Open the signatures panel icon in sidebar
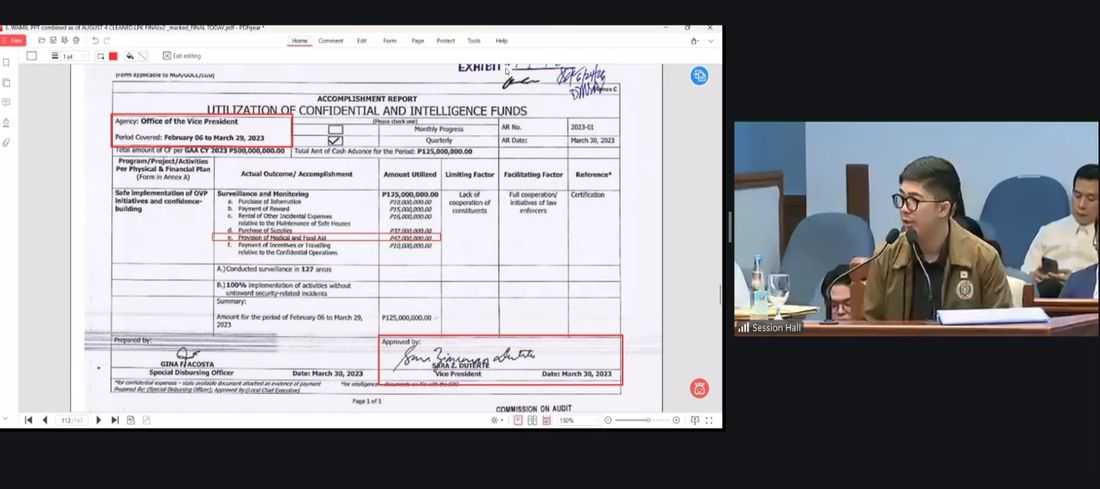The width and height of the screenshot is (1100, 489). (x=6, y=123)
